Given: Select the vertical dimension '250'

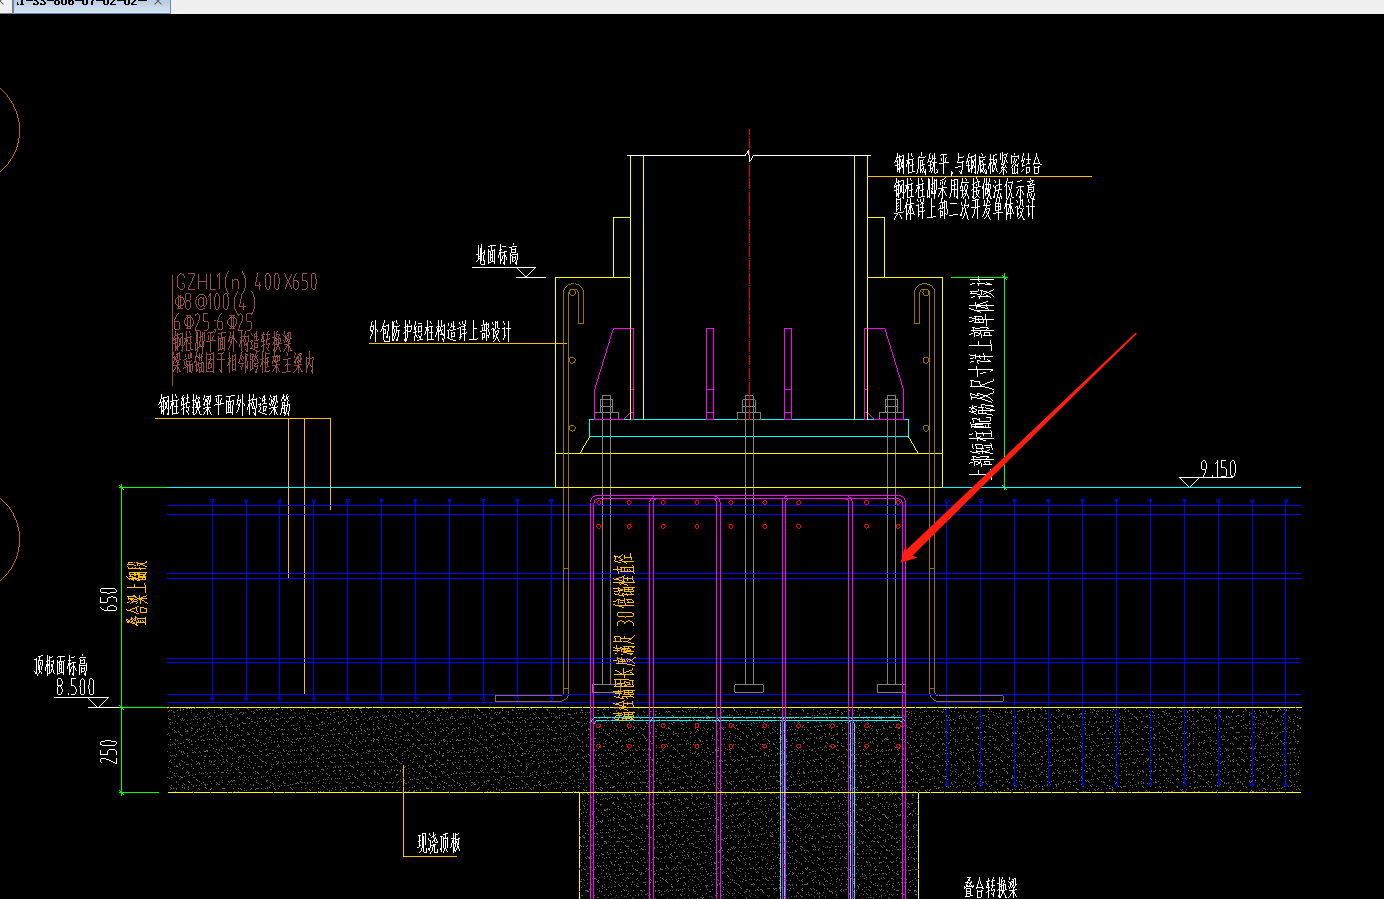Looking at the screenshot, I should 109,751.
